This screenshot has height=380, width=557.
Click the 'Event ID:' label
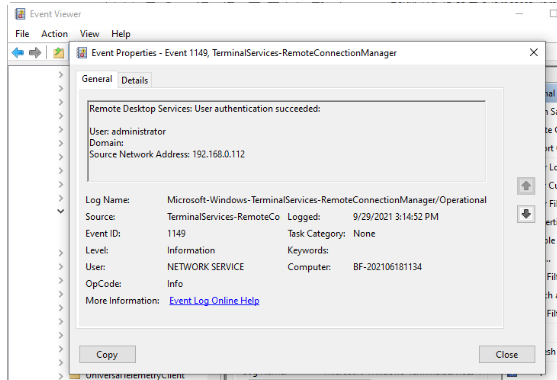click(x=103, y=234)
